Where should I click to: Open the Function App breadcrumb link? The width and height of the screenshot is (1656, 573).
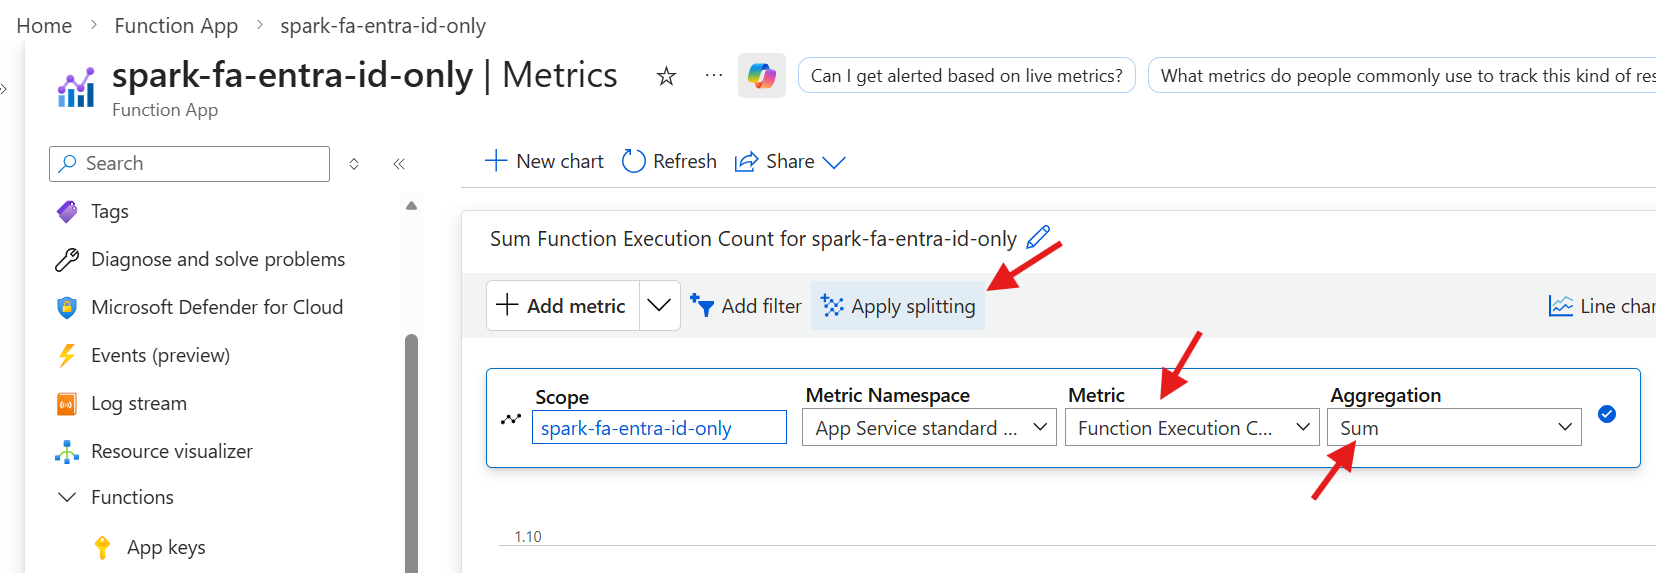176,26
